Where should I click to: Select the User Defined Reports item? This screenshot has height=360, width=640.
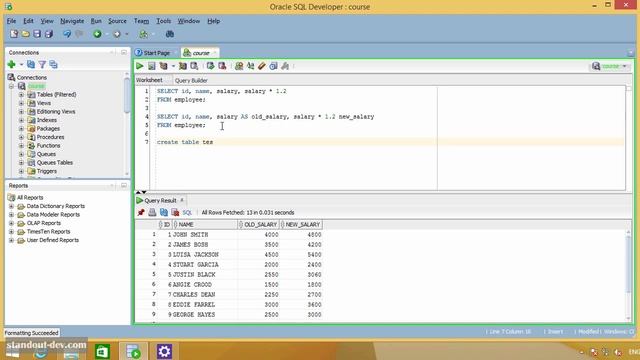[x=53, y=240]
